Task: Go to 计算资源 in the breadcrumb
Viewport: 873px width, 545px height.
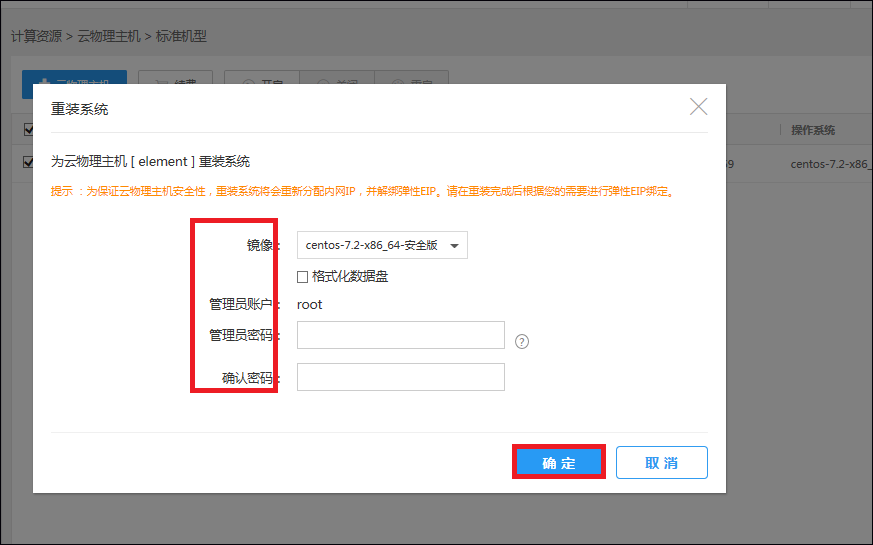Action: point(36,36)
